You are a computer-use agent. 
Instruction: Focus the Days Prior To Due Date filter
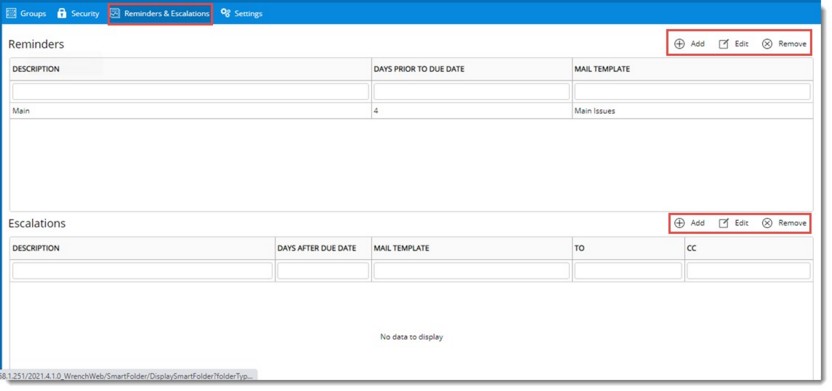472,91
